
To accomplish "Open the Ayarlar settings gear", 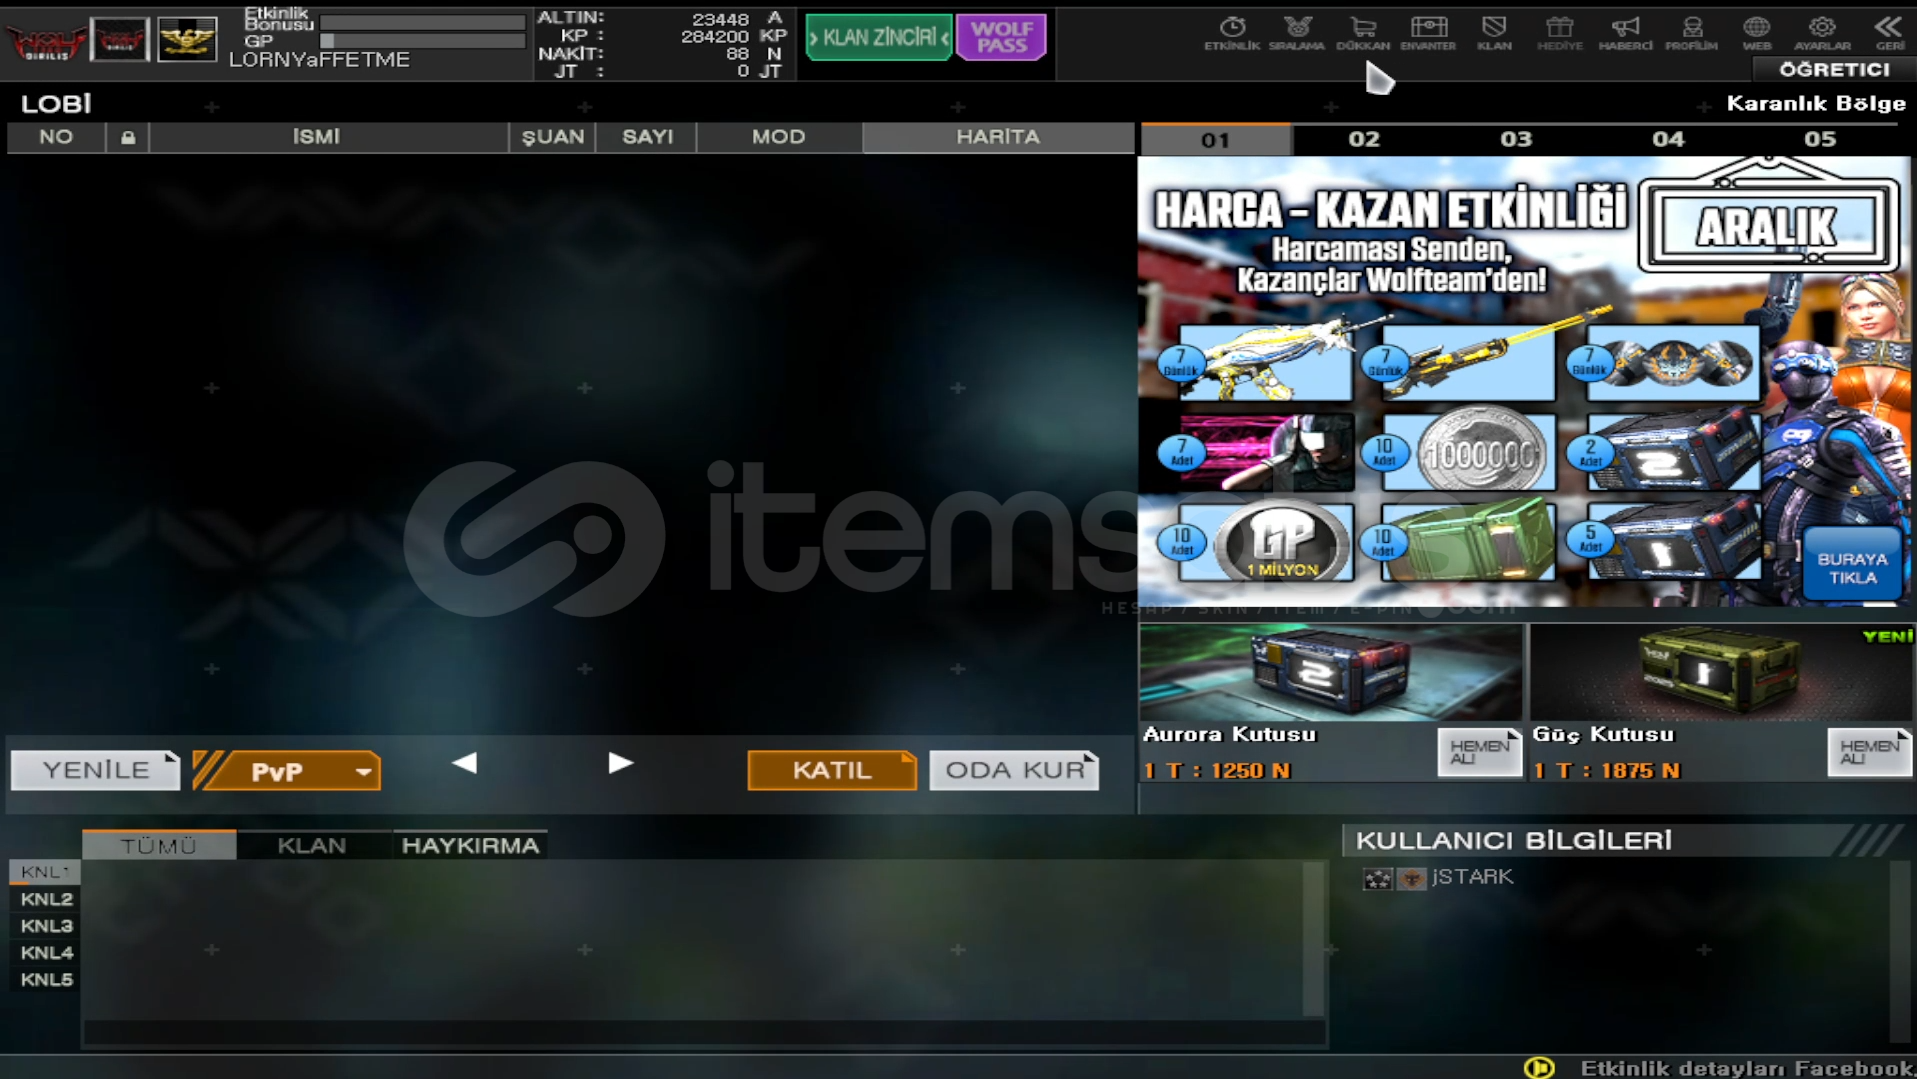I will pyautogui.click(x=1822, y=33).
